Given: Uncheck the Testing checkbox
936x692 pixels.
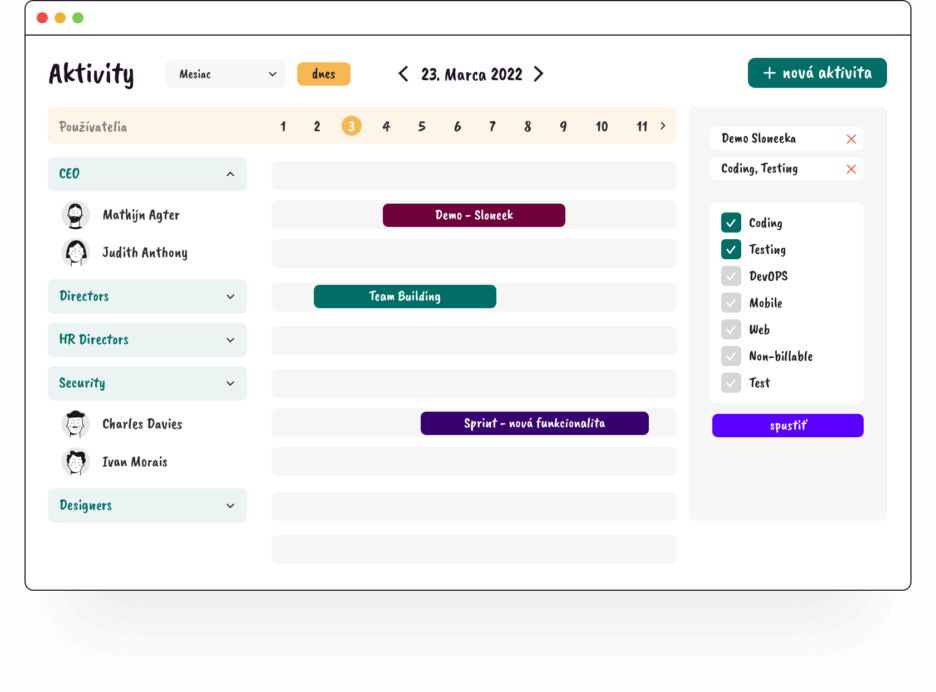Looking at the screenshot, I should pyautogui.click(x=731, y=250).
